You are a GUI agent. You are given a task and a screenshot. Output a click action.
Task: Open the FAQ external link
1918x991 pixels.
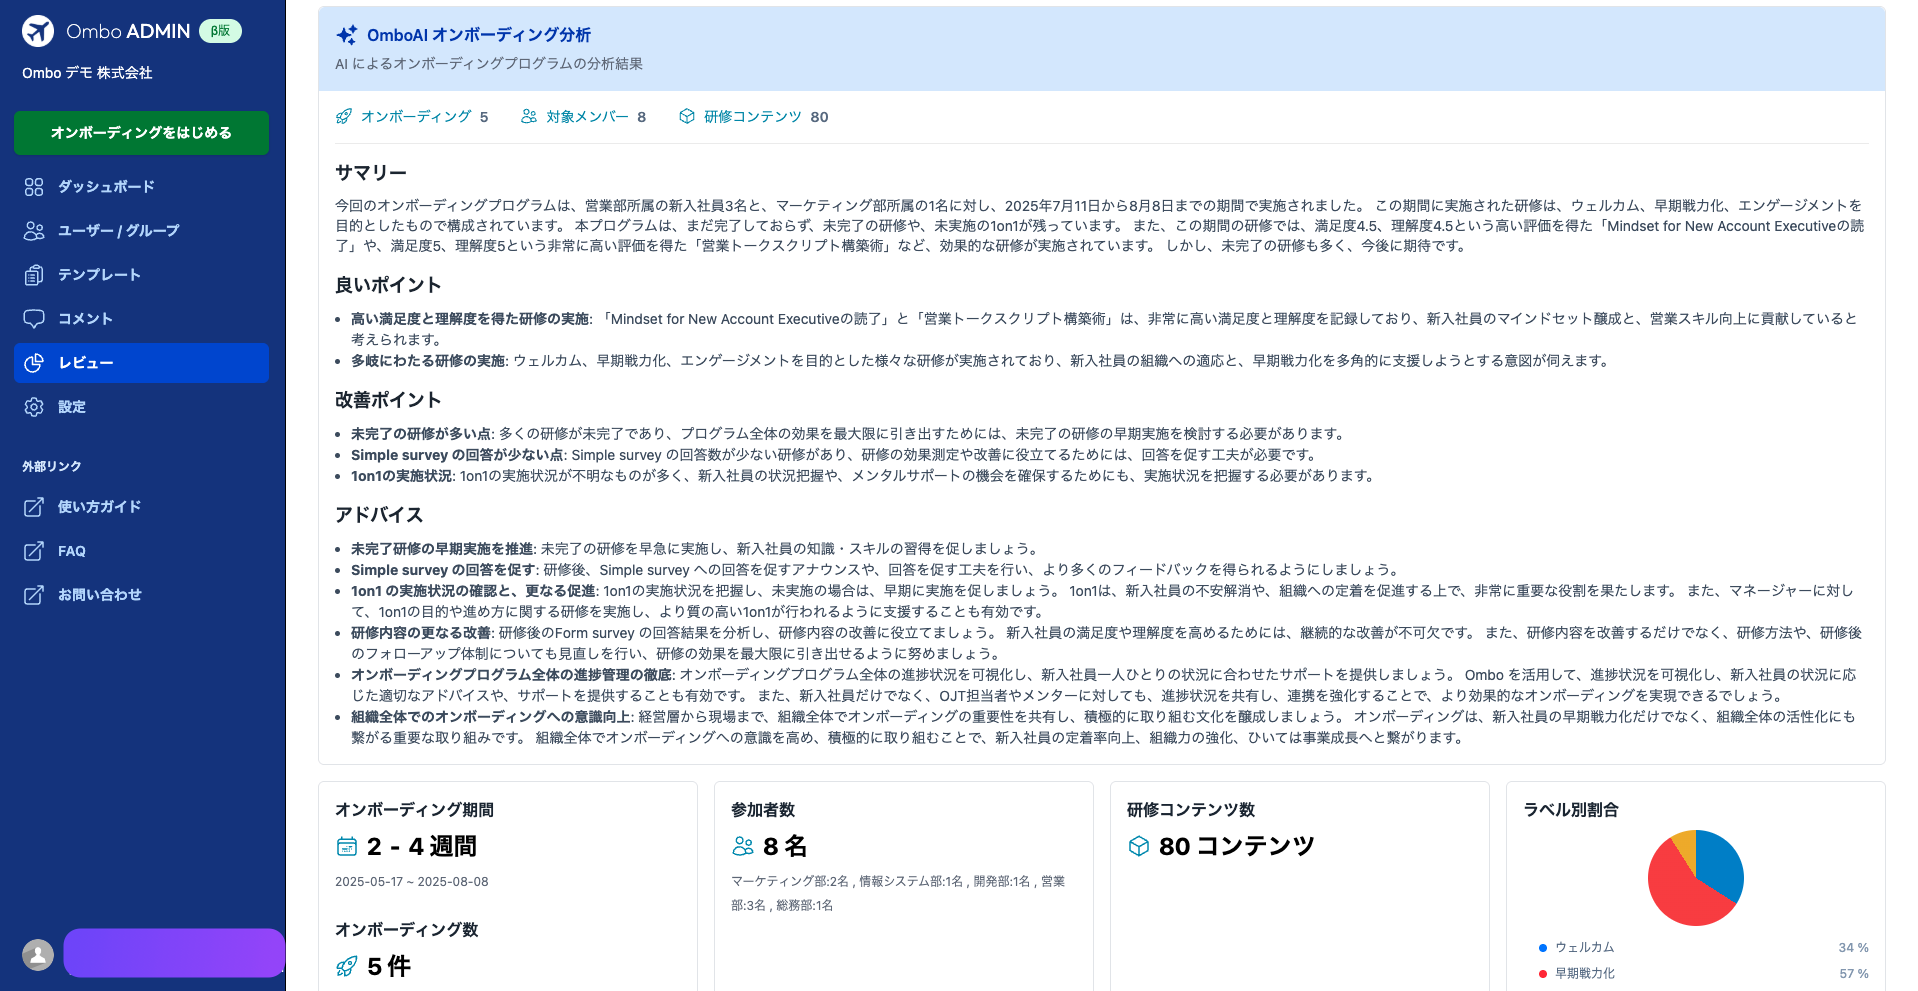[141, 551]
